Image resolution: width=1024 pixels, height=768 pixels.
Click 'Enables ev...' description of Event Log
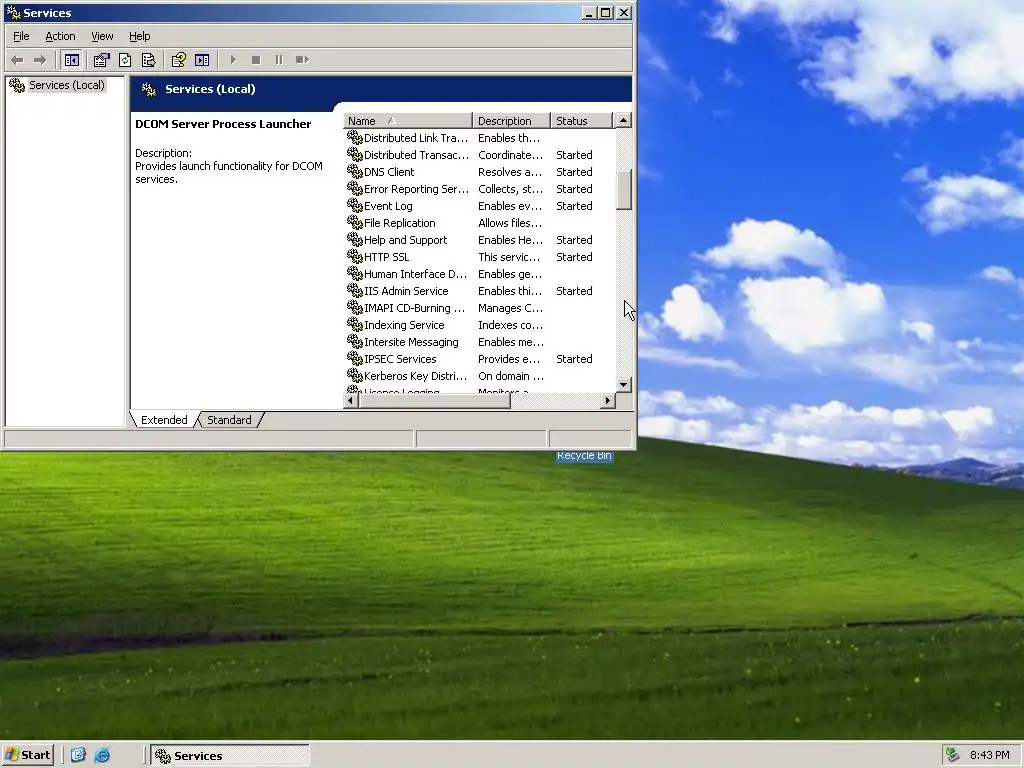[510, 206]
